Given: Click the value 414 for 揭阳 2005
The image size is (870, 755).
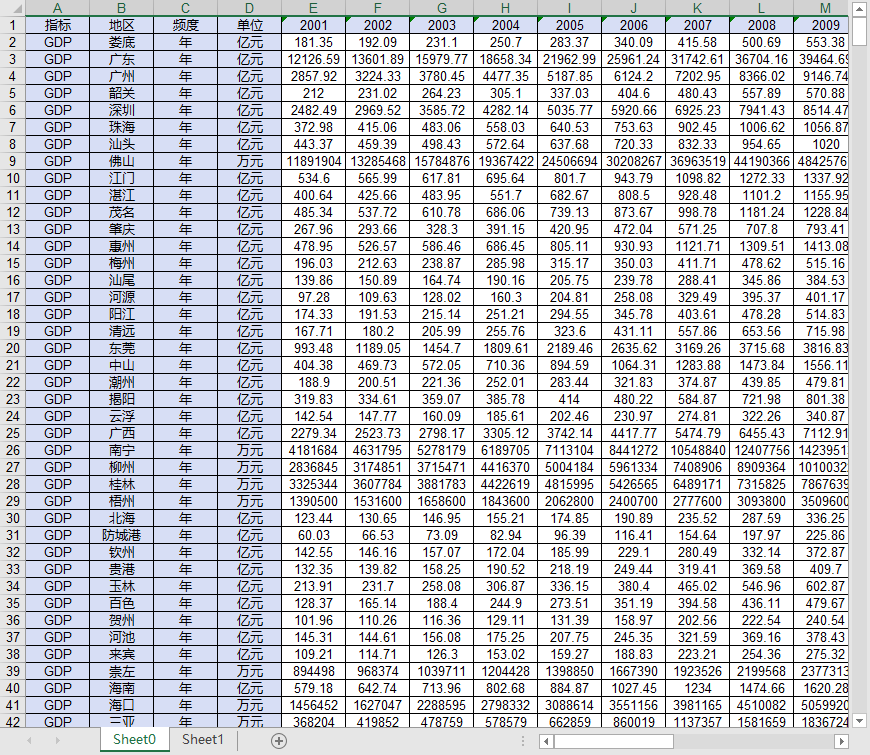Looking at the screenshot, I should tap(569, 399).
